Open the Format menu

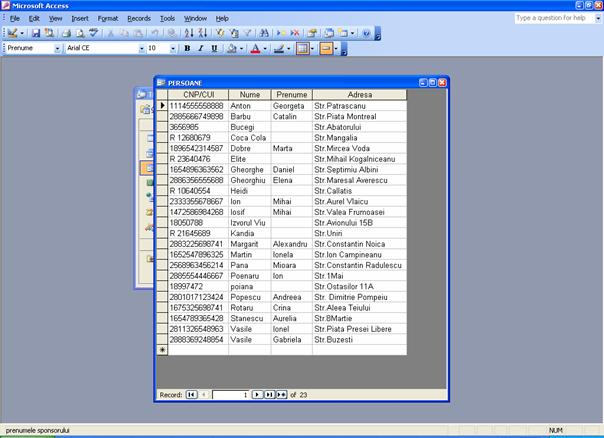click(108, 18)
